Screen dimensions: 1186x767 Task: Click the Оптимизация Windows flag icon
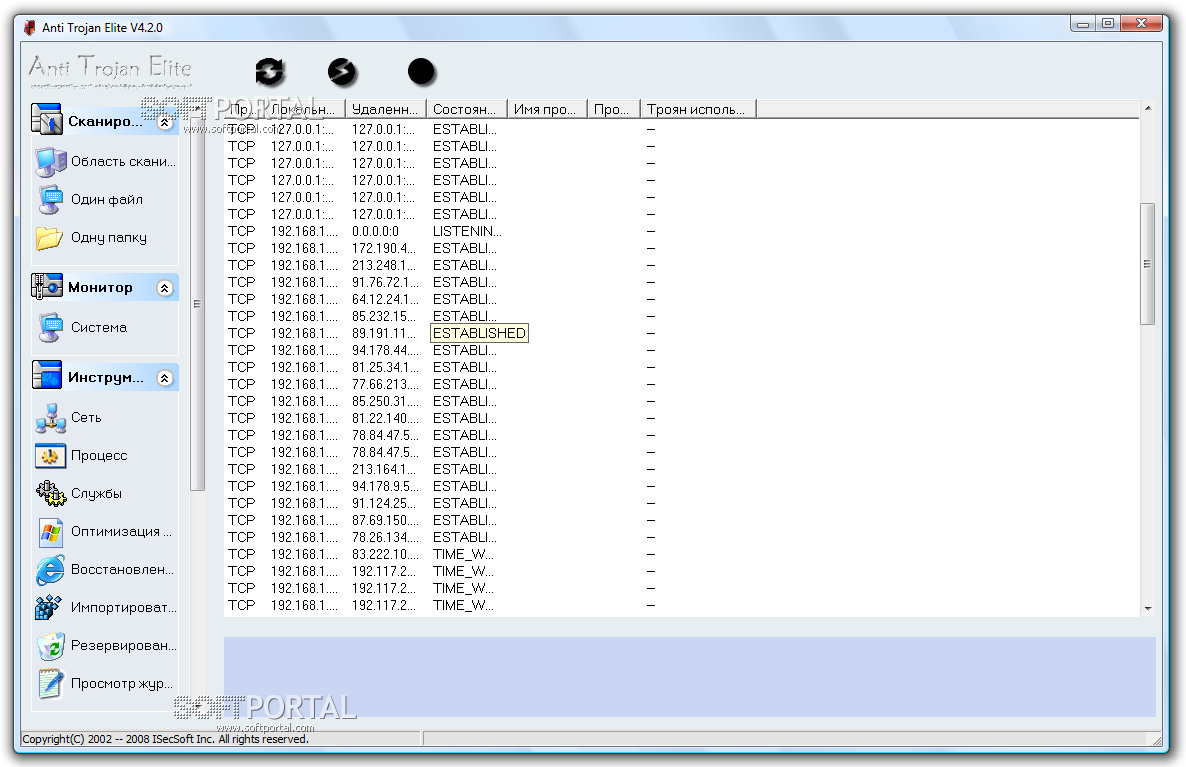50,532
